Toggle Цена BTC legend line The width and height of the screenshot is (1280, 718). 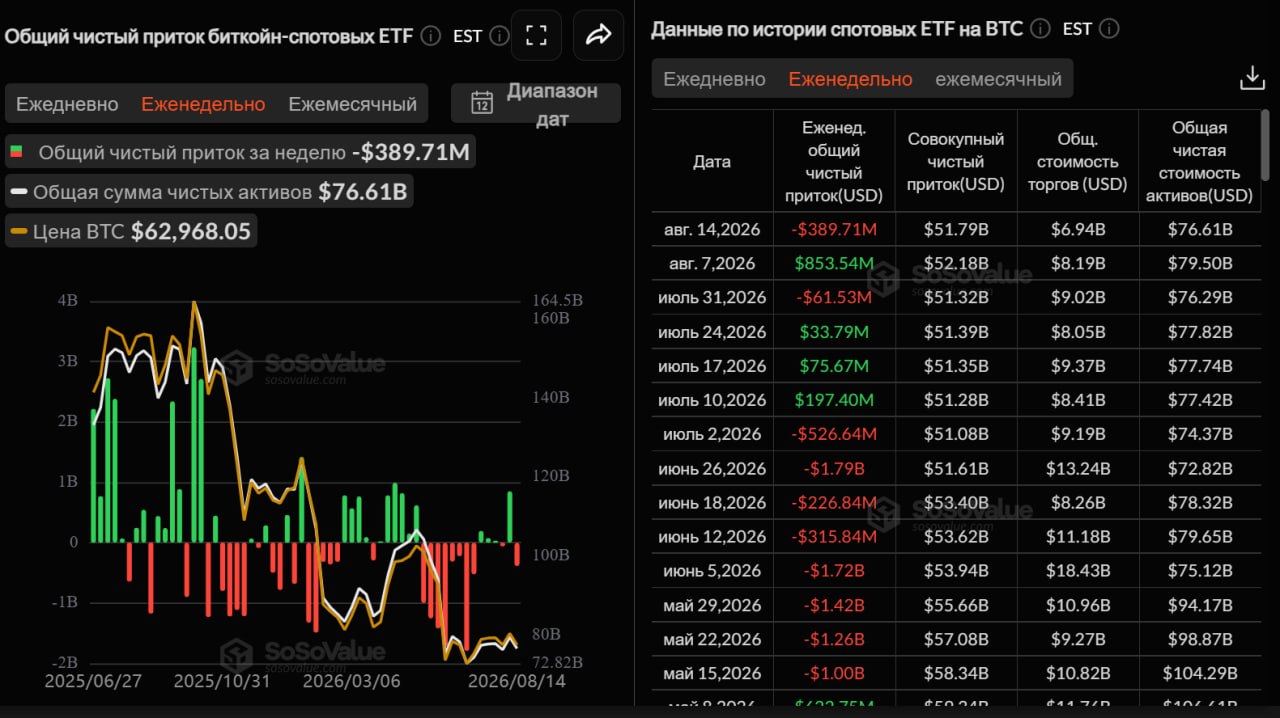pyautogui.click(x=132, y=231)
